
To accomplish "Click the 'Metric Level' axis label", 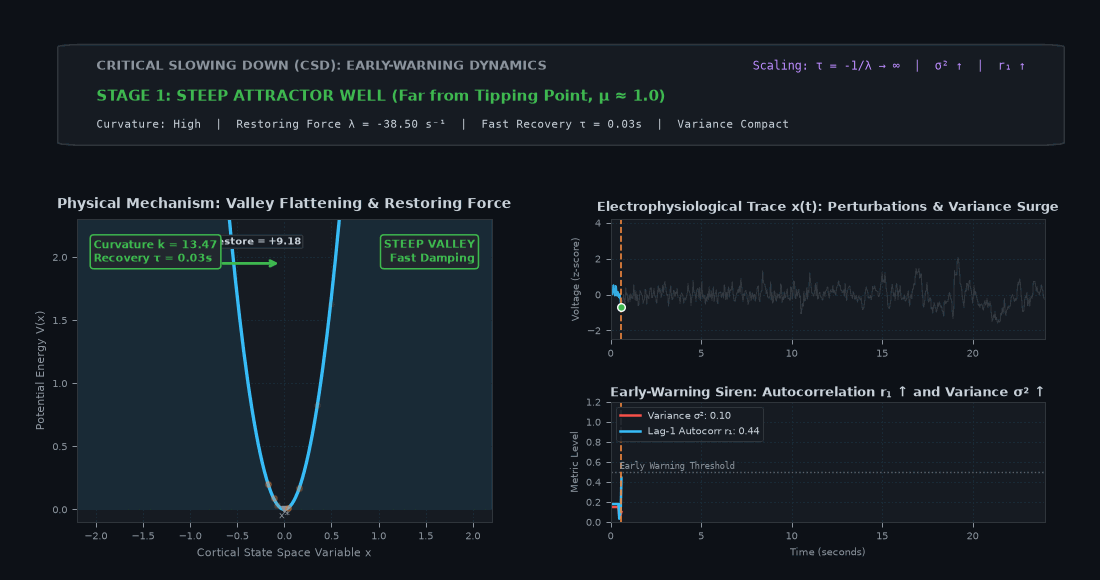I will click(575, 461).
